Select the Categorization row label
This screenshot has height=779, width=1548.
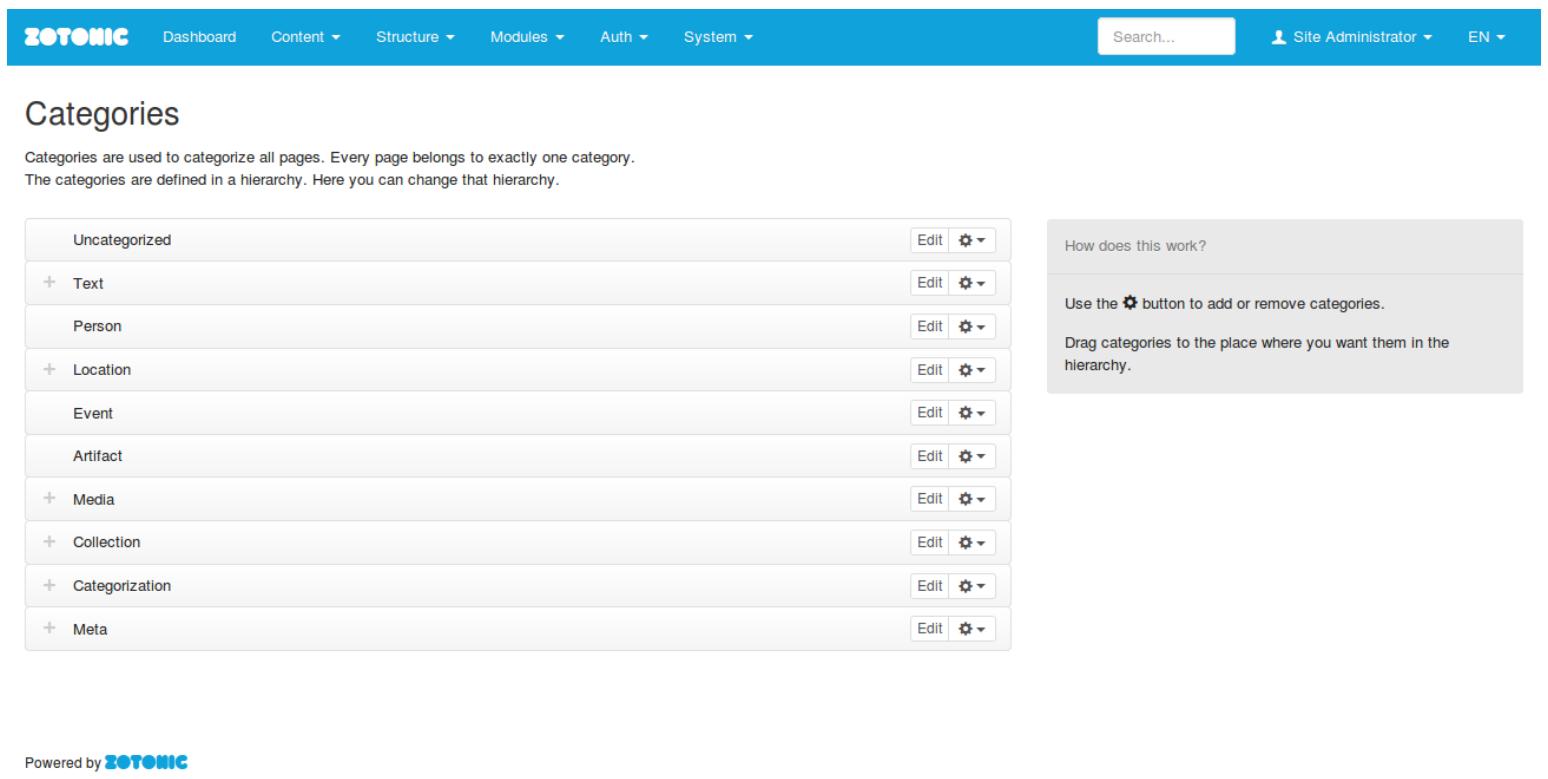click(x=122, y=586)
